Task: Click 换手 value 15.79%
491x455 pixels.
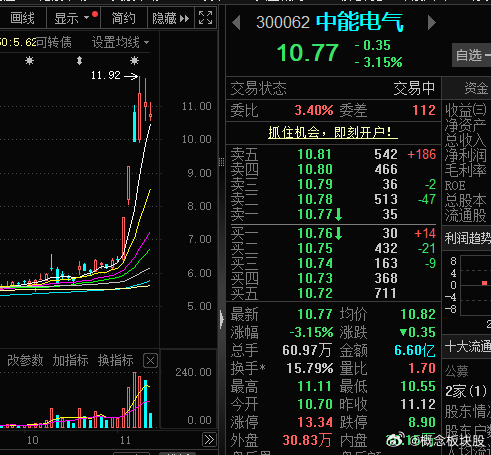Action: point(310,368)
